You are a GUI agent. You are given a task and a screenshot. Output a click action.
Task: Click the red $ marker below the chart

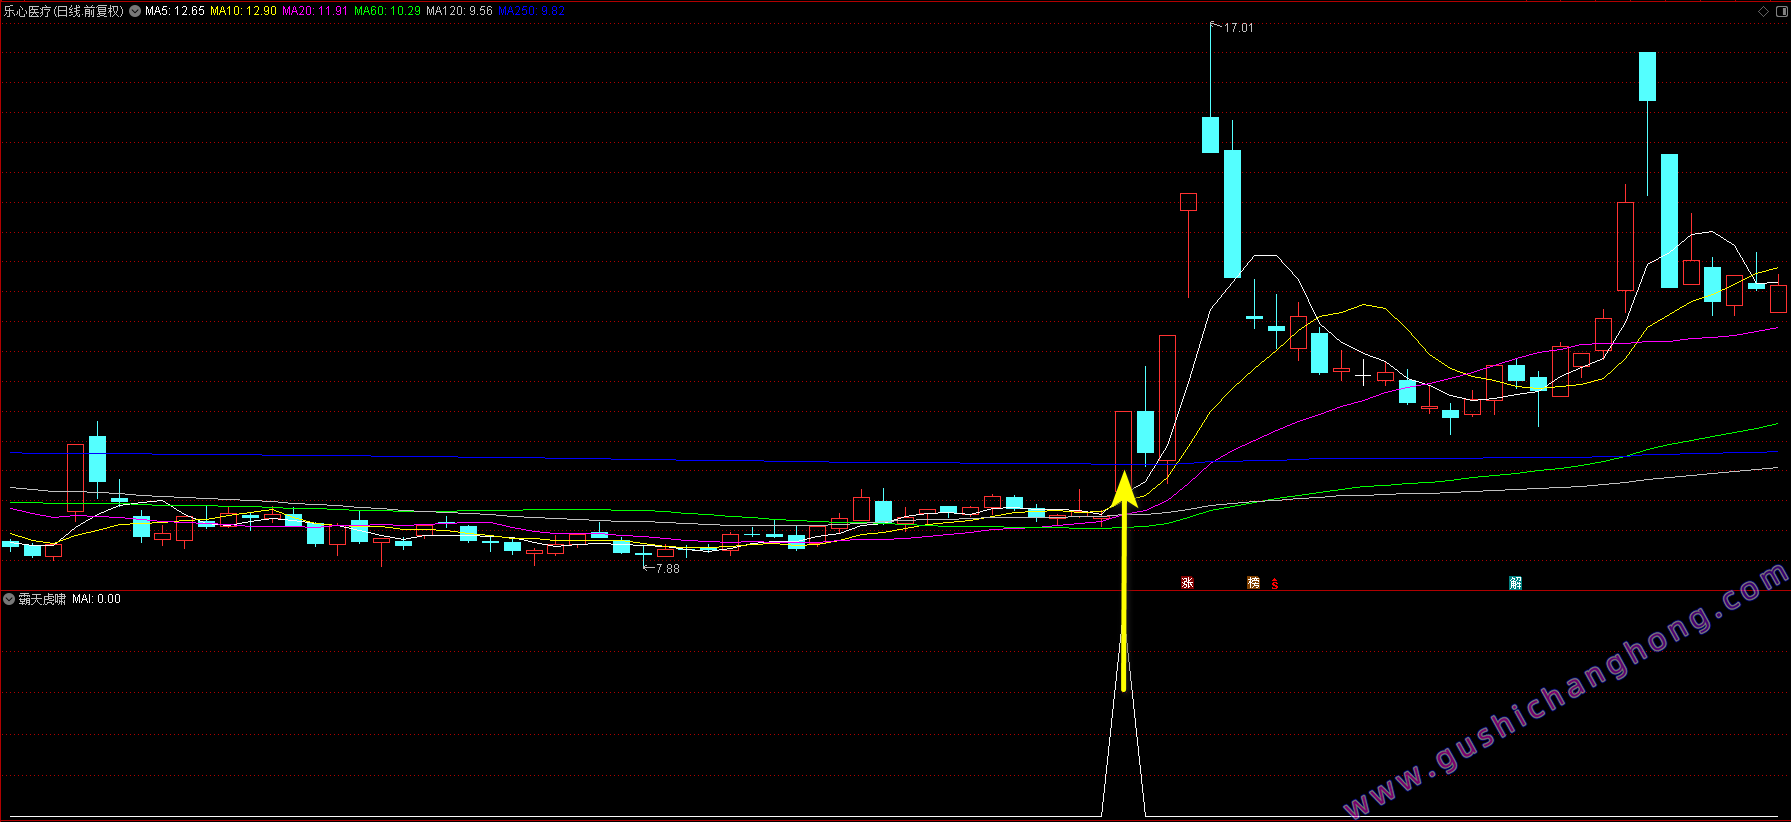click(1275, 584)
